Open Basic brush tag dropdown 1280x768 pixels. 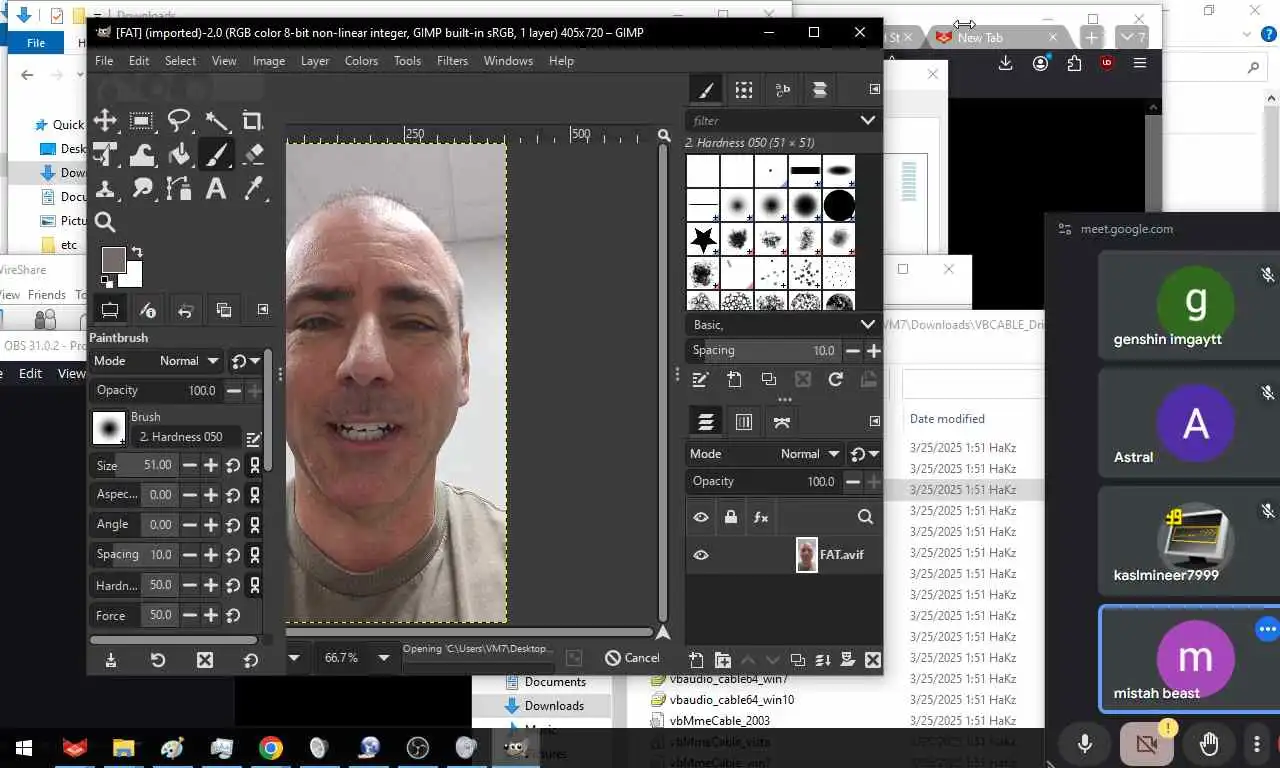click(784, 325)
